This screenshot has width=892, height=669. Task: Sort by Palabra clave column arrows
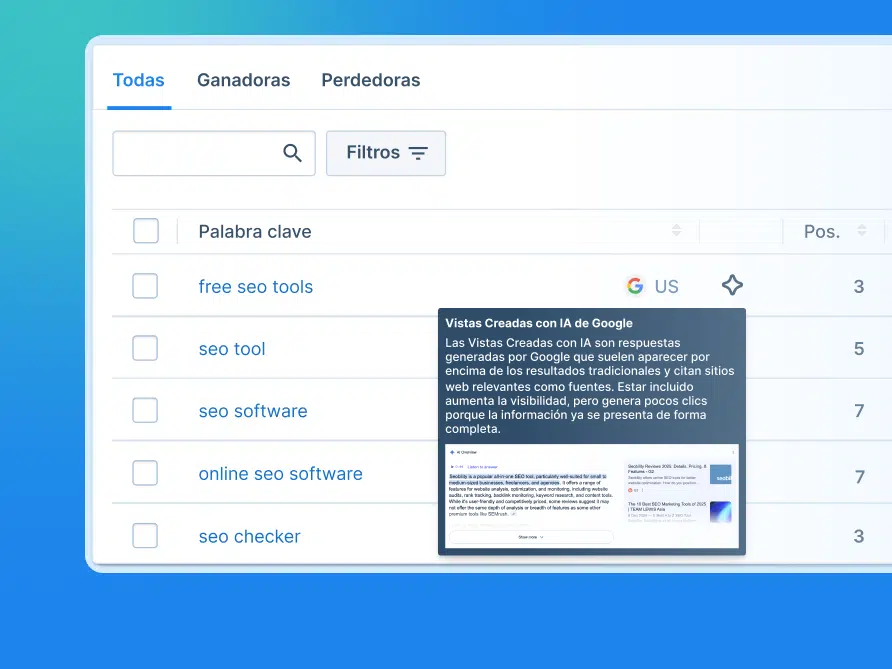point(676,231)
